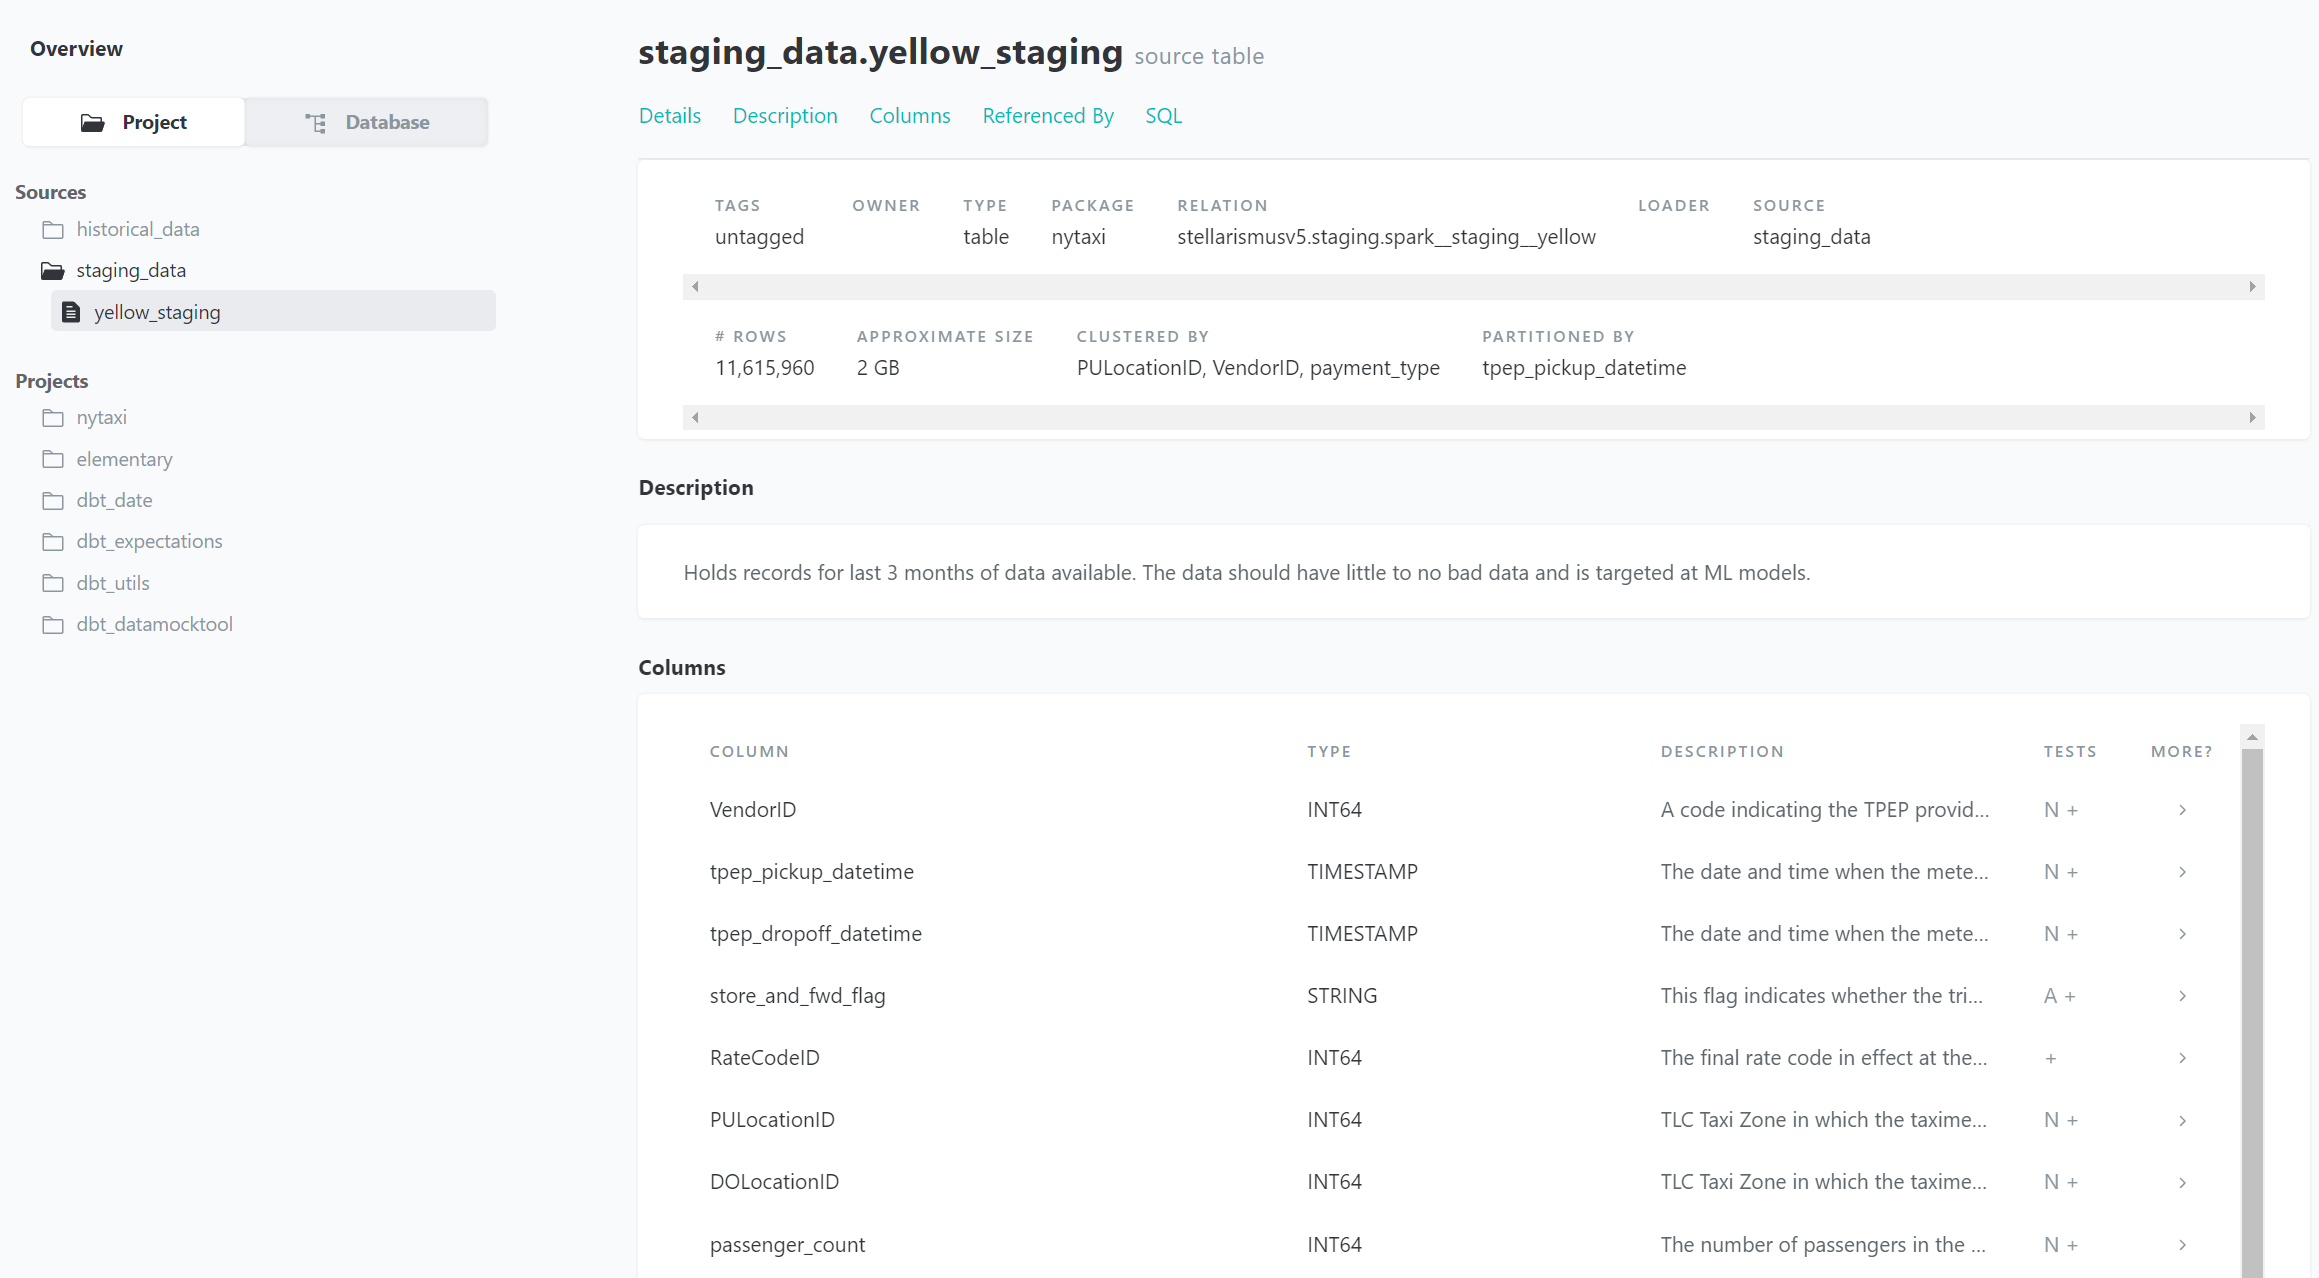
Task: Toggle the elementary project folder
Action: [x=124, y=458]
